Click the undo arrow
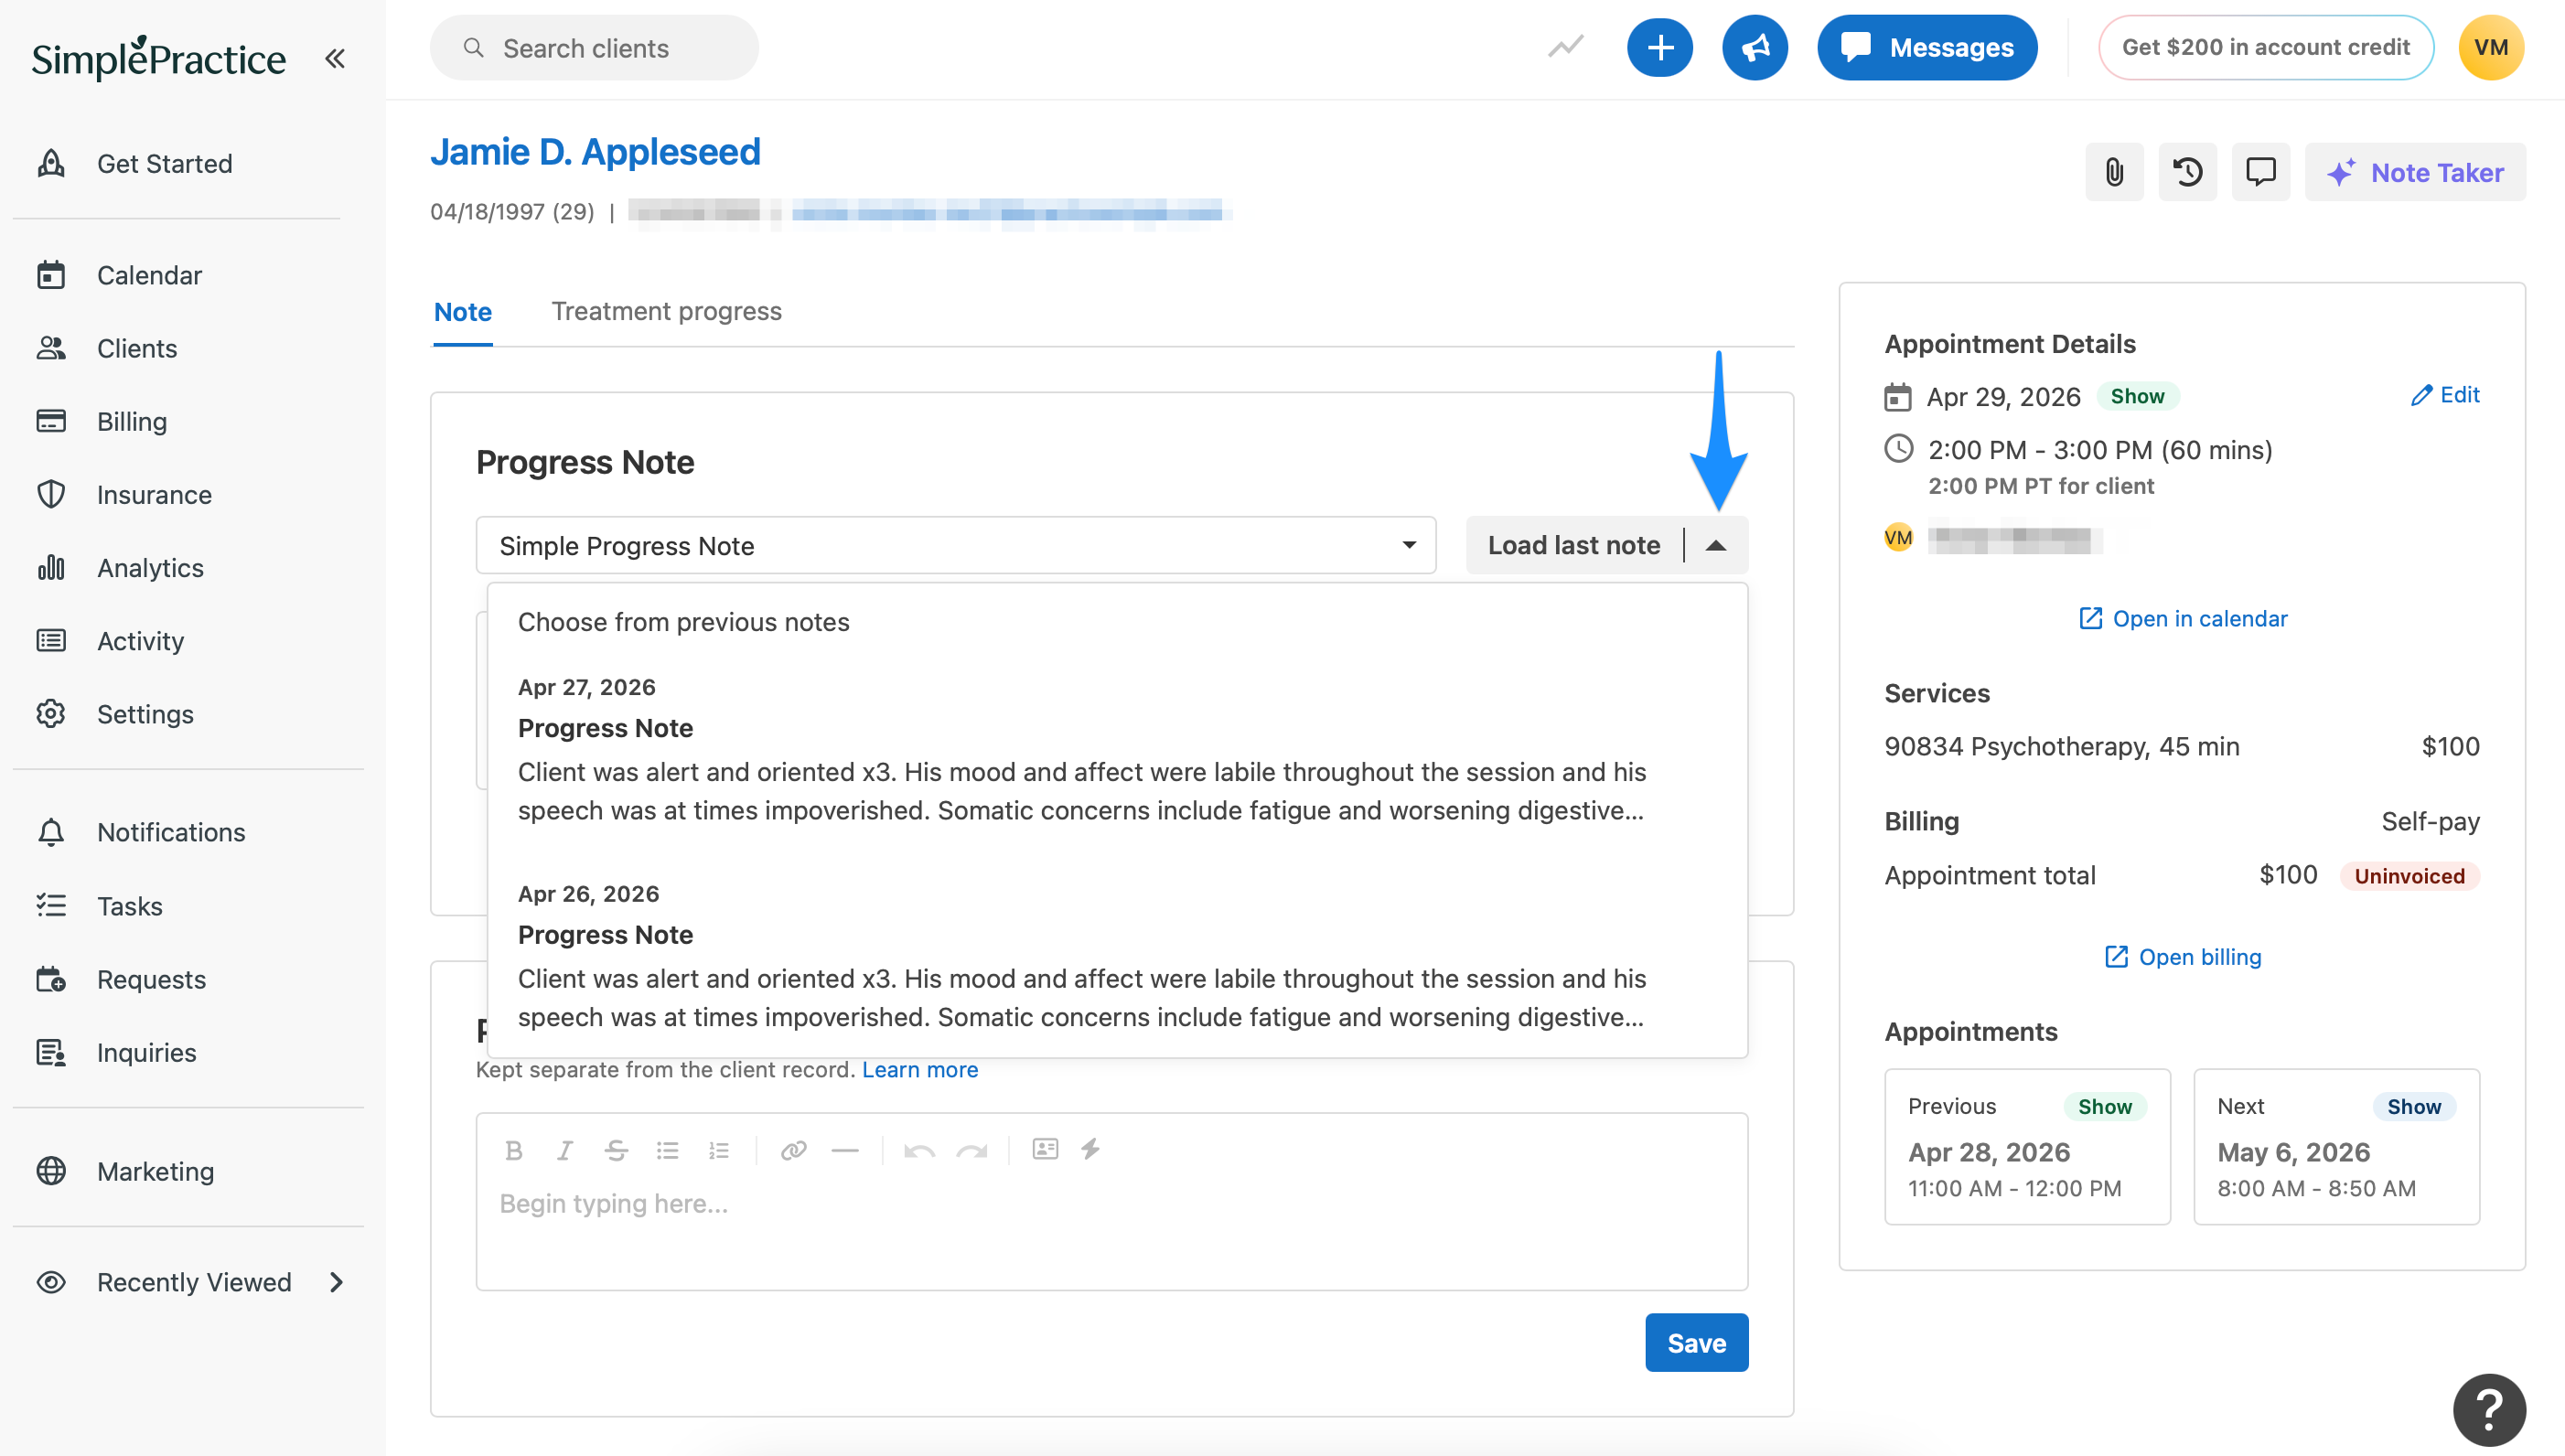 click(x=919, y=1150)
